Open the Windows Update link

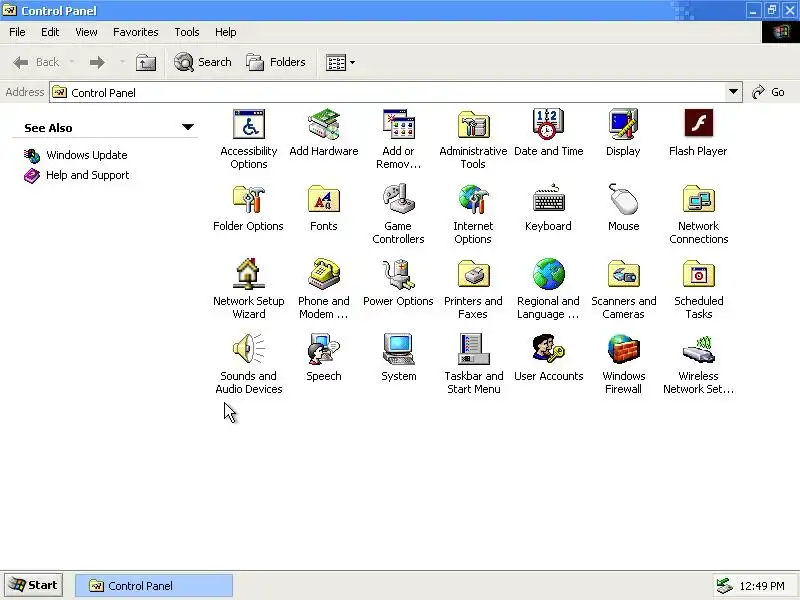click(x=87, y=155)
